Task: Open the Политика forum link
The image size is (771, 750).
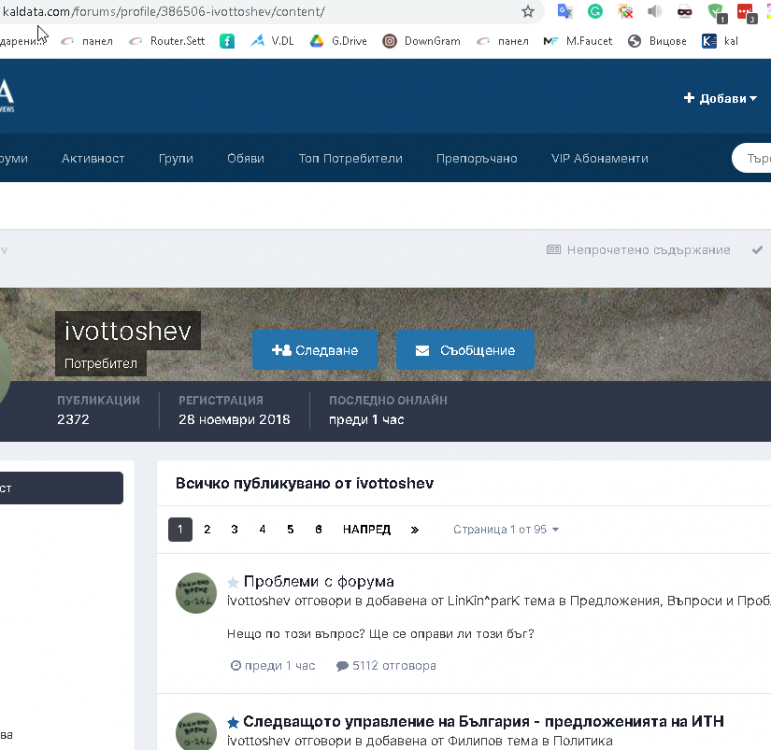Action: point(583,741)
